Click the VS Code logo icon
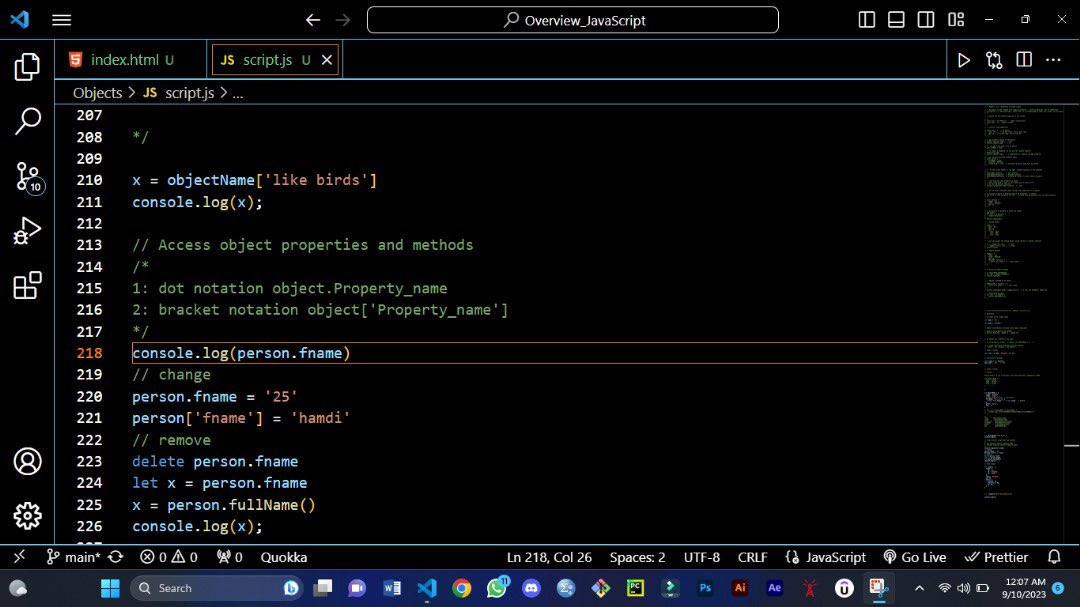Viewport: 1080px width, 607px height. tap(19, 19)
